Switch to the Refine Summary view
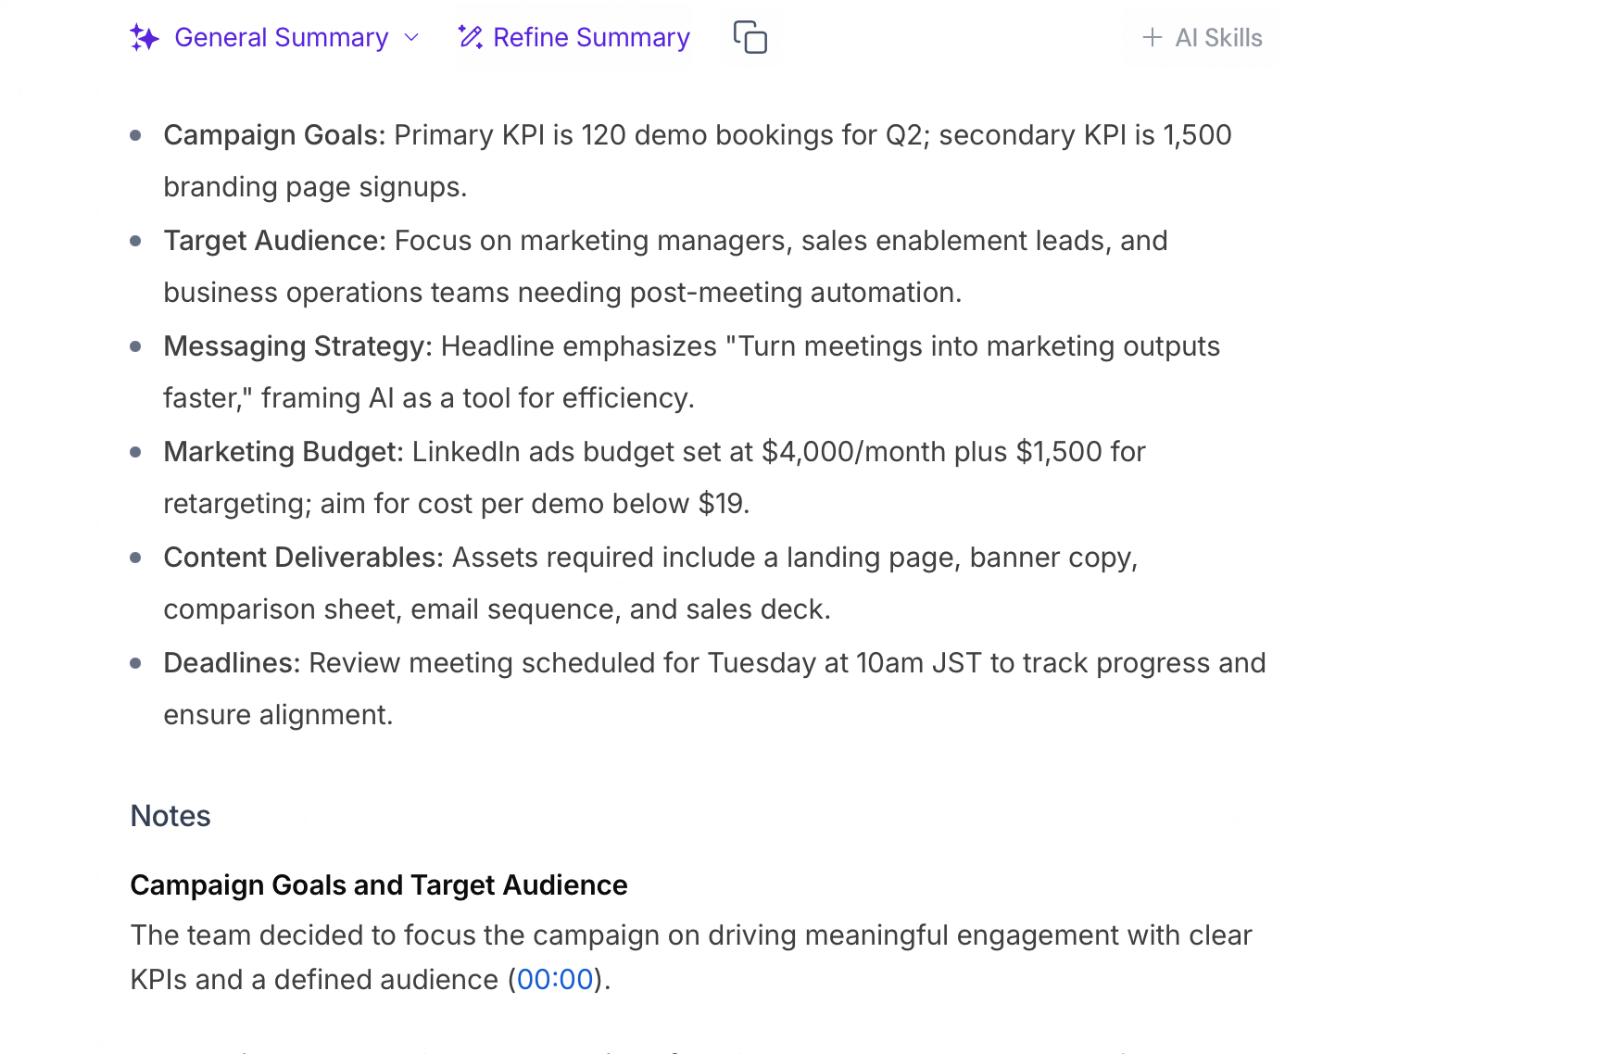The height and width of the screenshot is (1054, 1600). coord(590,37)
